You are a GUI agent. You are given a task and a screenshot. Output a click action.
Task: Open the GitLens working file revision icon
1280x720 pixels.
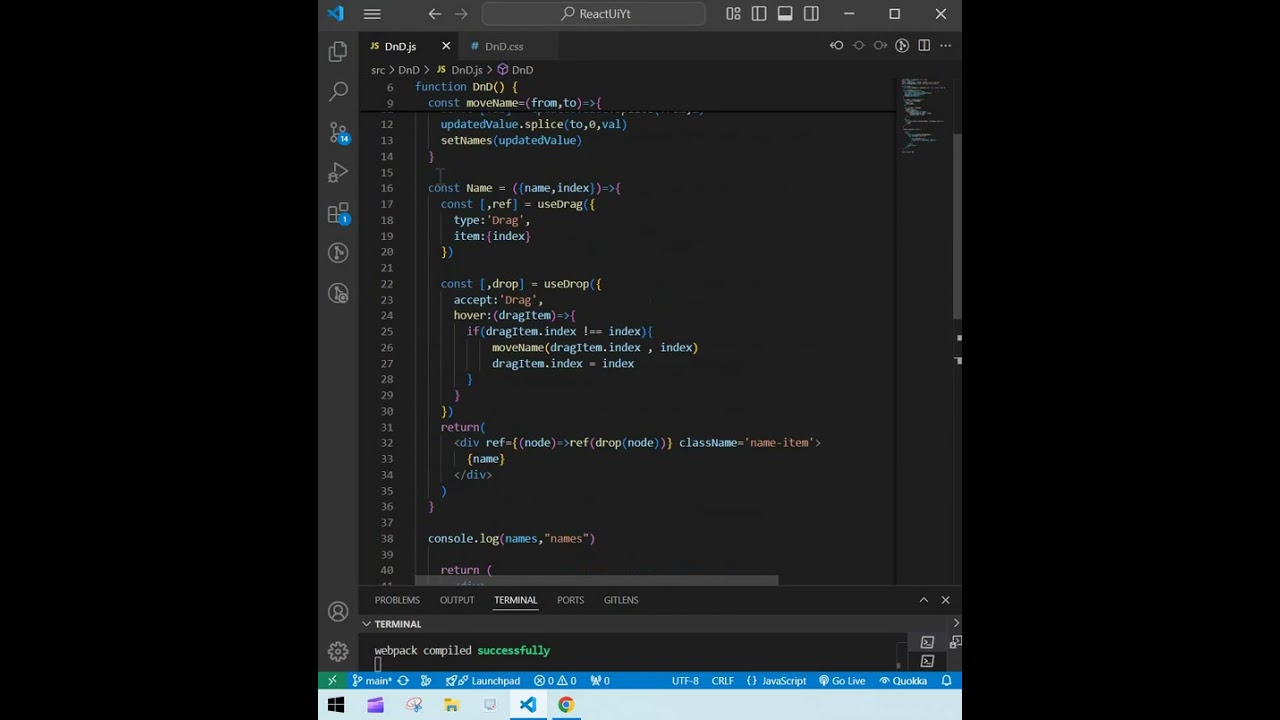pyautogui.click(x=858, y=46)
